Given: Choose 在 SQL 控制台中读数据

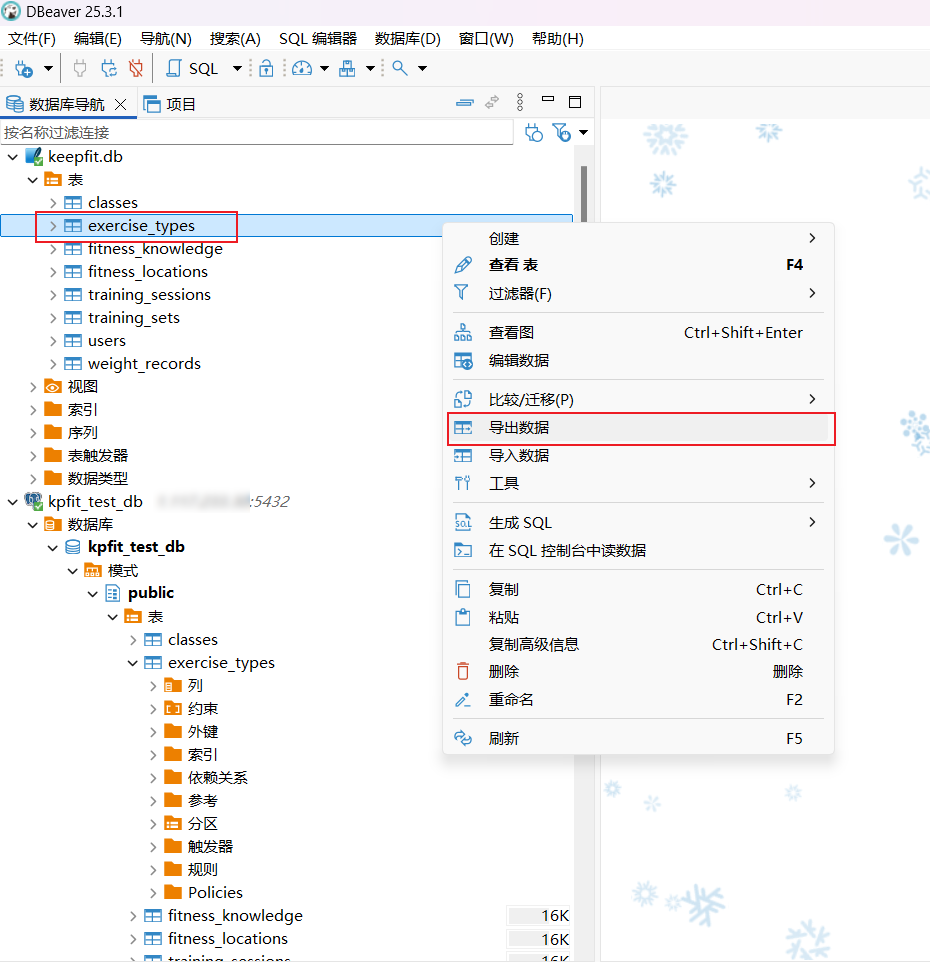Looking at the screenshot, I should [x=638, y=551].
